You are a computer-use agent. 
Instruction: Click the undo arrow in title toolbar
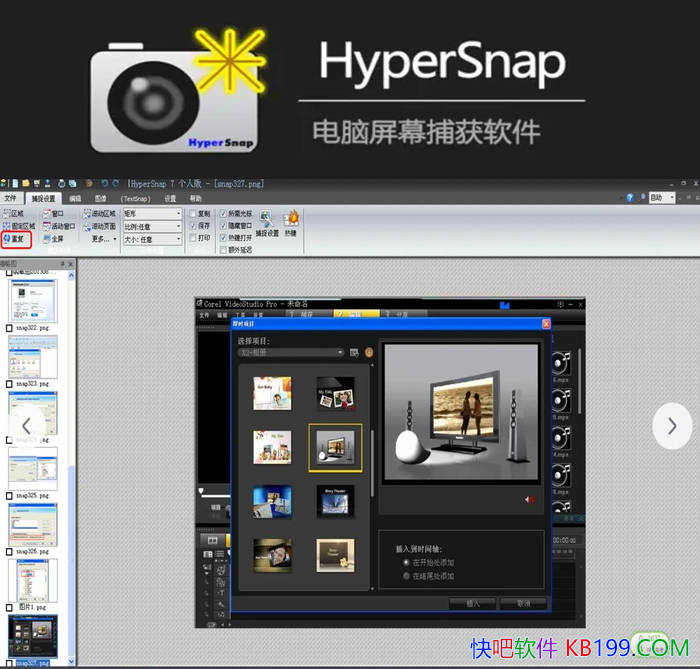click(105, 183)
